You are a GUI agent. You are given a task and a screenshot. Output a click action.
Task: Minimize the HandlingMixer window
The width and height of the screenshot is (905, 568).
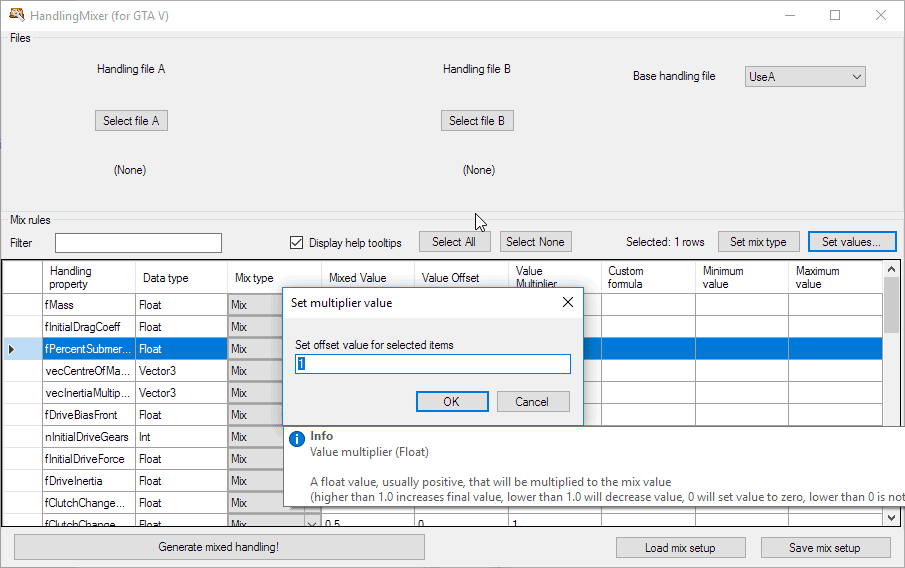tap(790, 16)
